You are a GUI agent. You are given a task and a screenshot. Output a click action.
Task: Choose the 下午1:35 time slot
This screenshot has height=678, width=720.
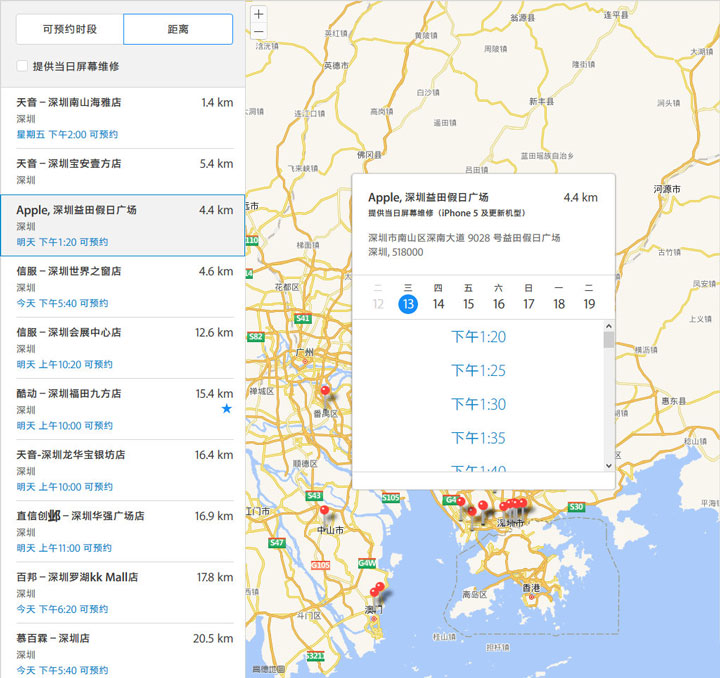478,438
